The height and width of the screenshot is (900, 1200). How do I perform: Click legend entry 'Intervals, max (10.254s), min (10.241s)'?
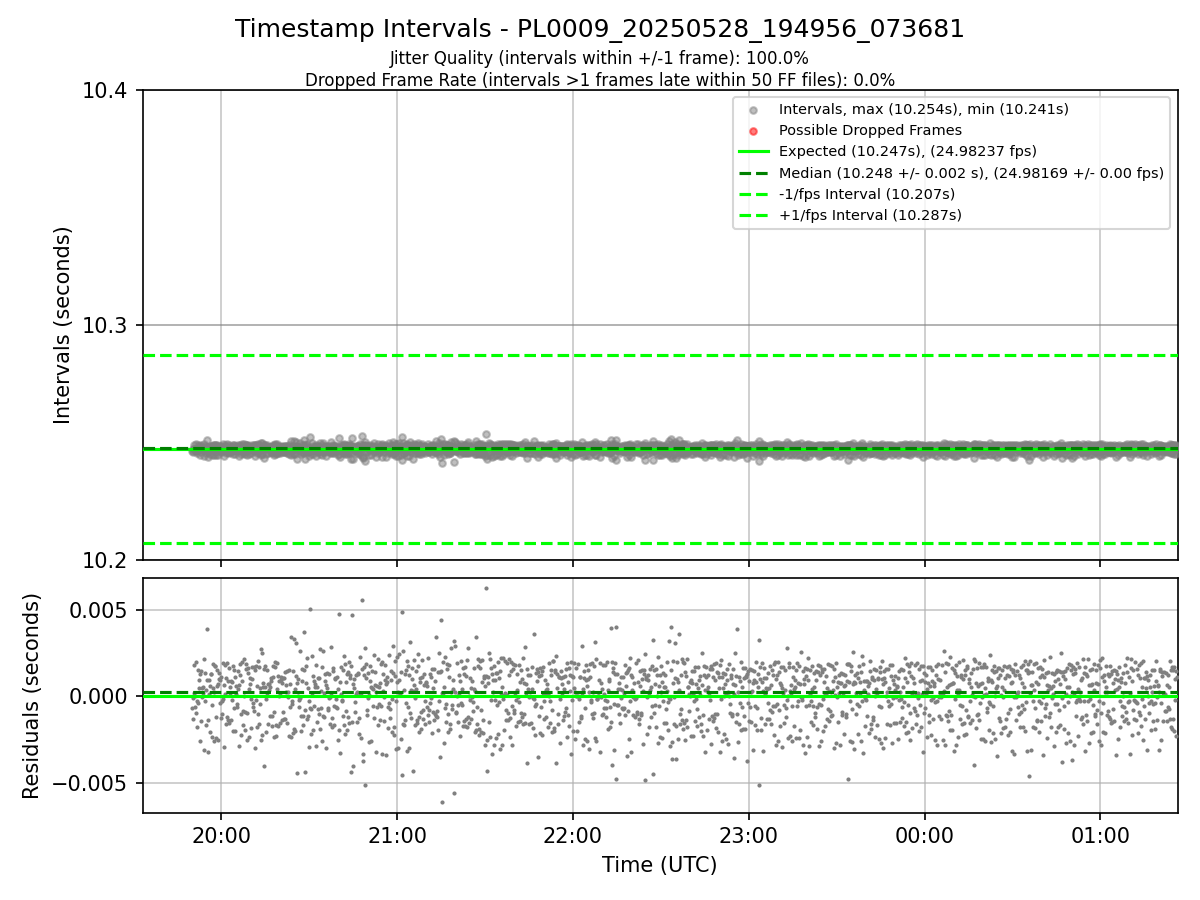click(x=924, y=110)
